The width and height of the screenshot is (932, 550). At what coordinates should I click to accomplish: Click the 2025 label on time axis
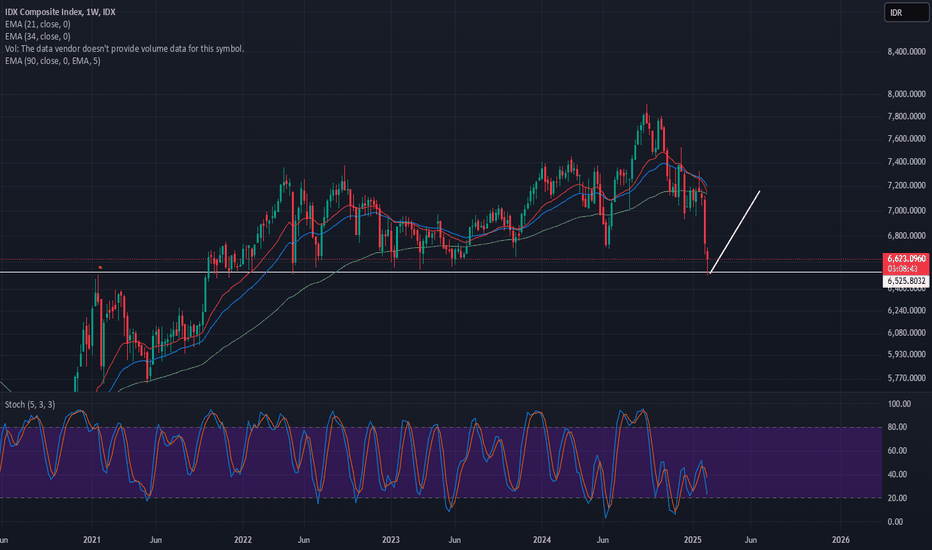pyautogui.click(x=692, y=540)
